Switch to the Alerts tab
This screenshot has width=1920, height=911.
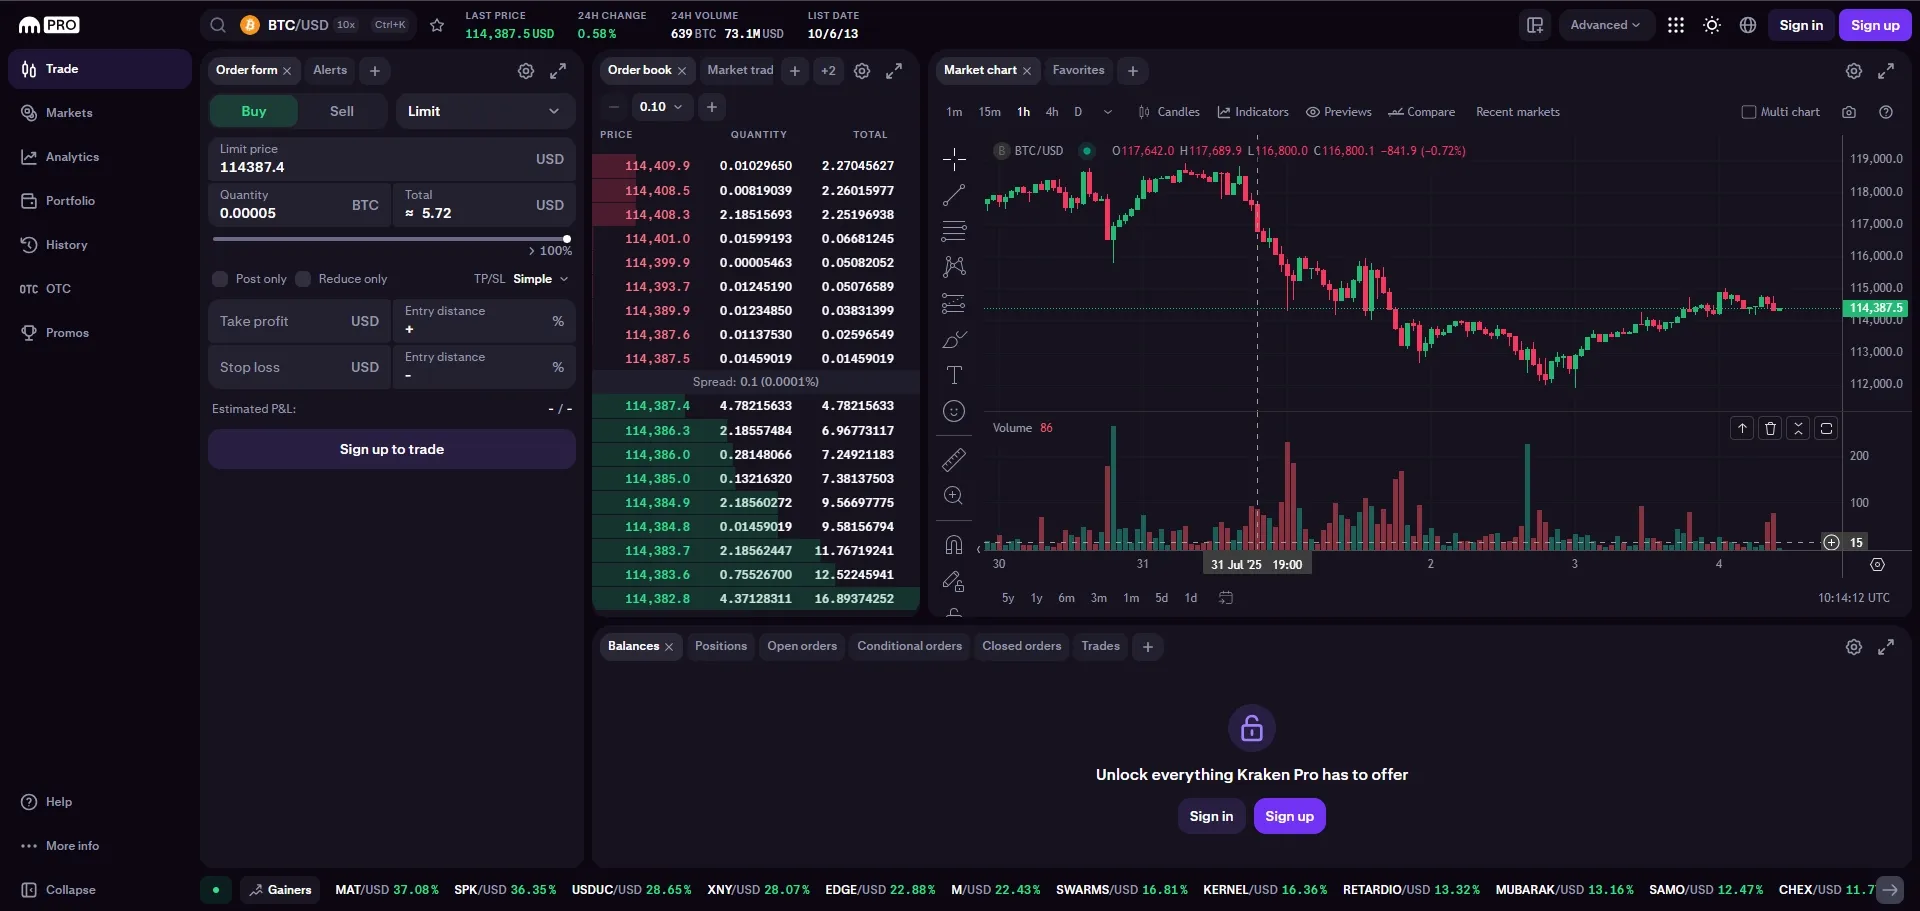pos(330,70)
